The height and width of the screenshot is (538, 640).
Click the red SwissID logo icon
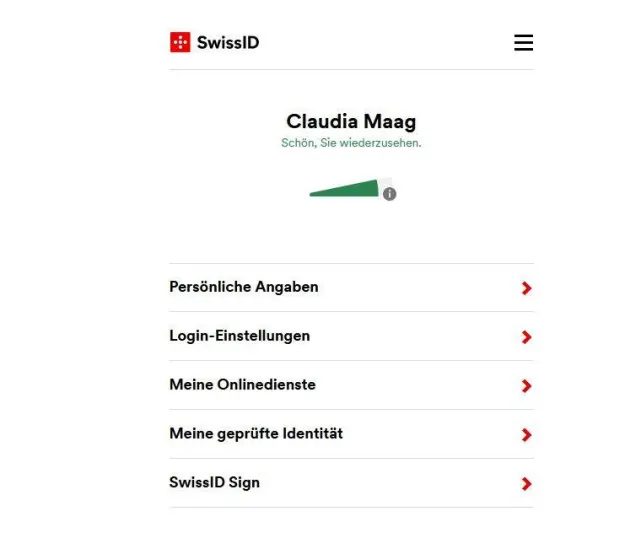point(180,42)
